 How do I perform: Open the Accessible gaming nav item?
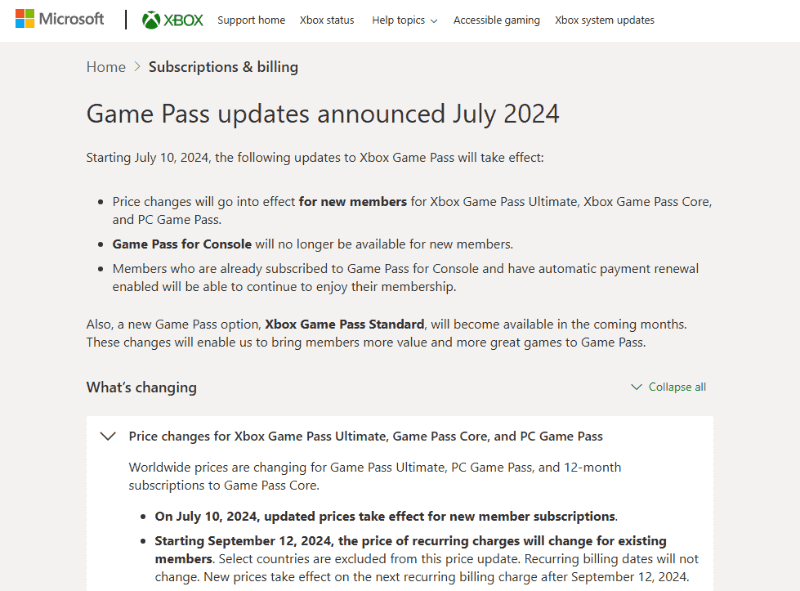(496, 20)
